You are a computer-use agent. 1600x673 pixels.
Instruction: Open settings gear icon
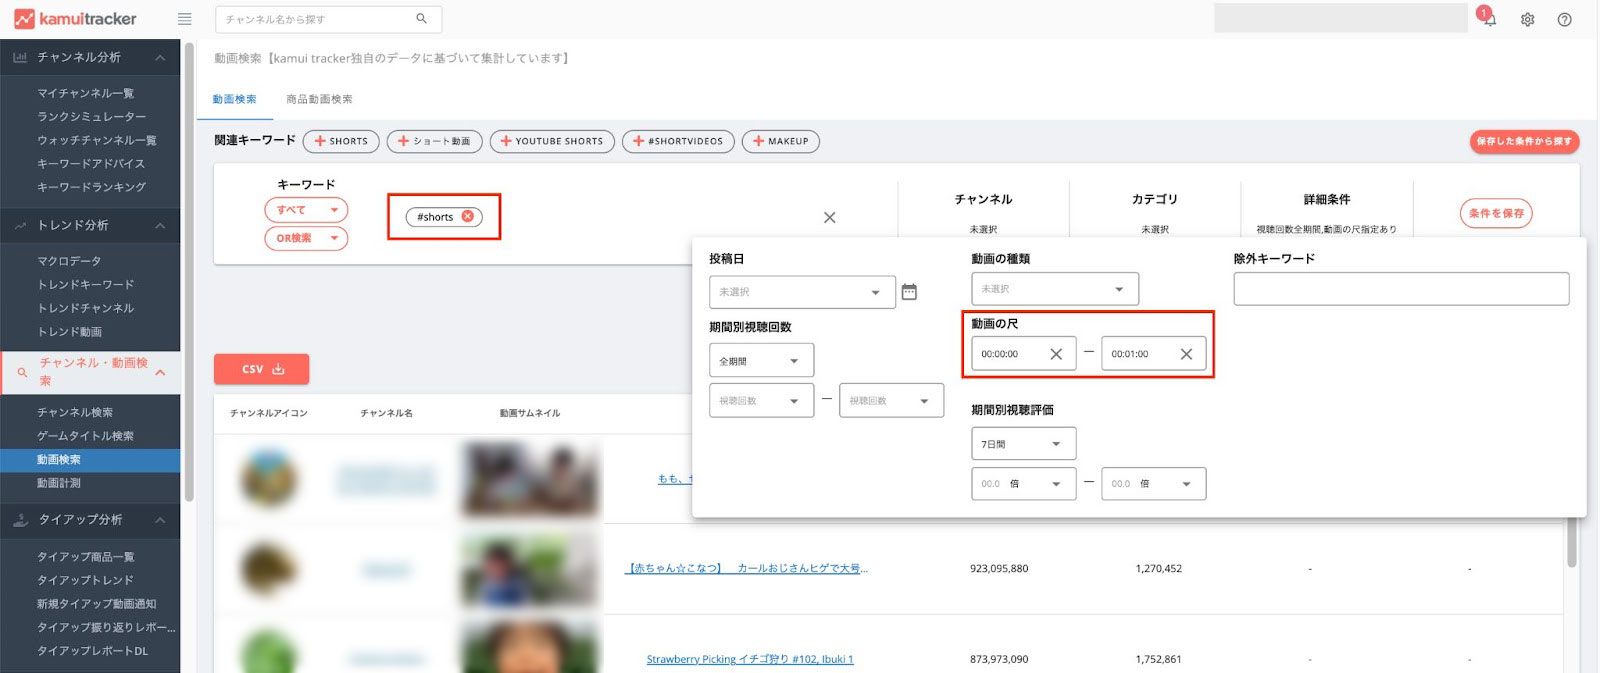click(1527, 19)
